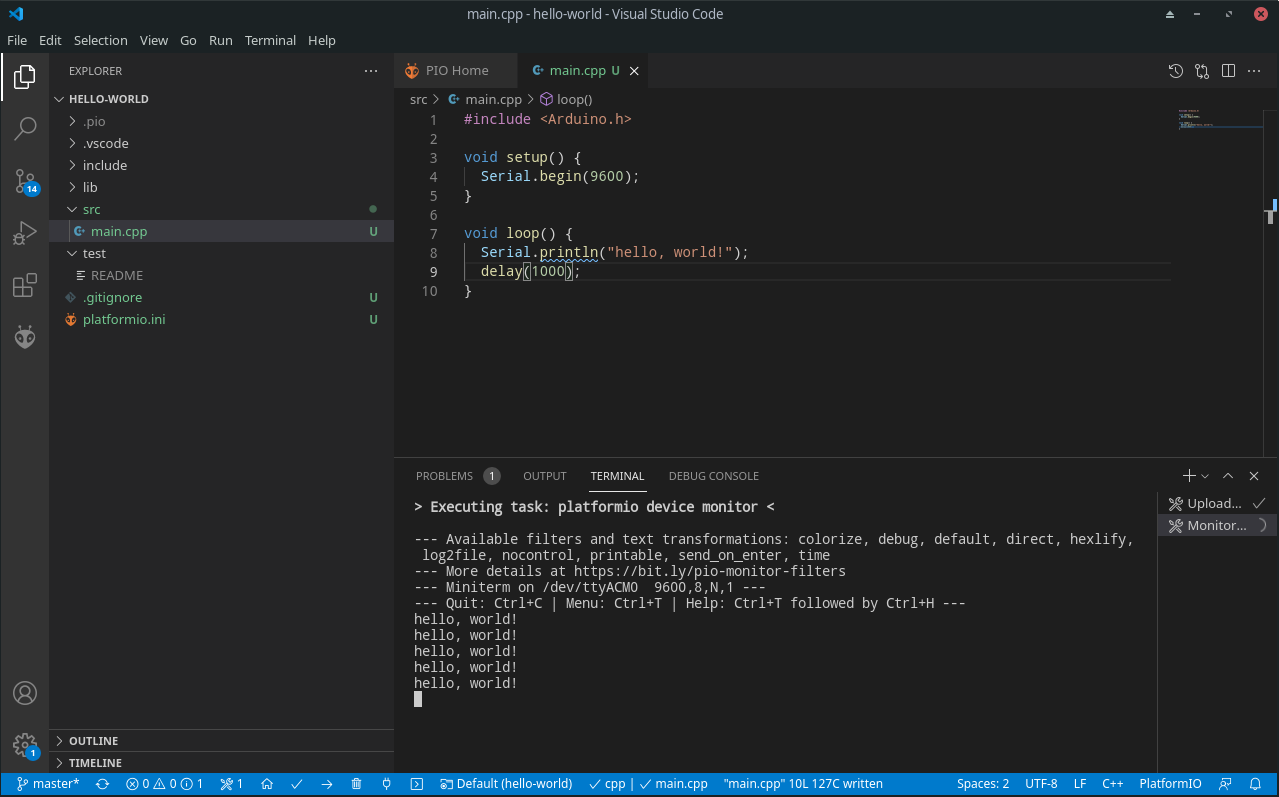Open the PlatformIO alien icon view
This screenshot has width=1279, height=797.
pos(25,338)
